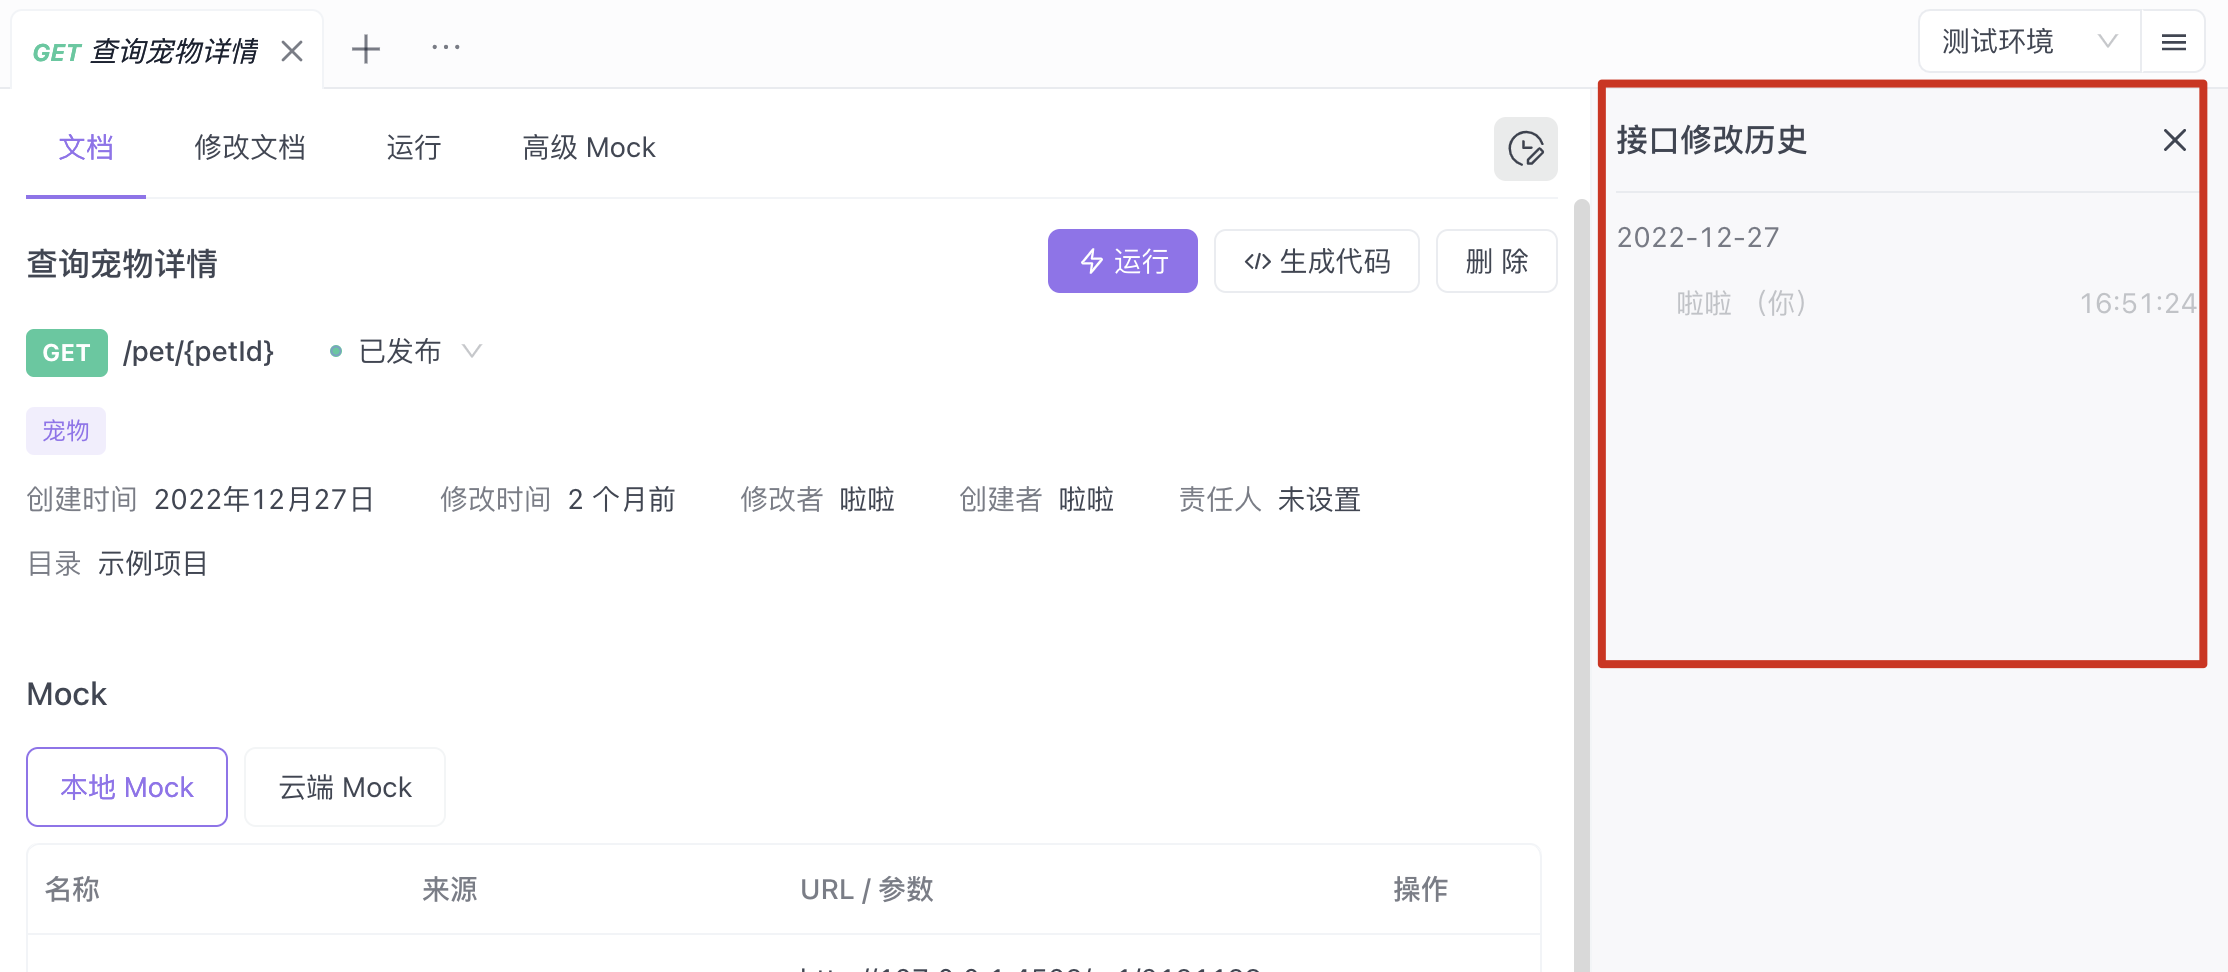The image size is (2228, 972).
Task: Switch to 云端 Mock mode
Action: pos(344,786)
